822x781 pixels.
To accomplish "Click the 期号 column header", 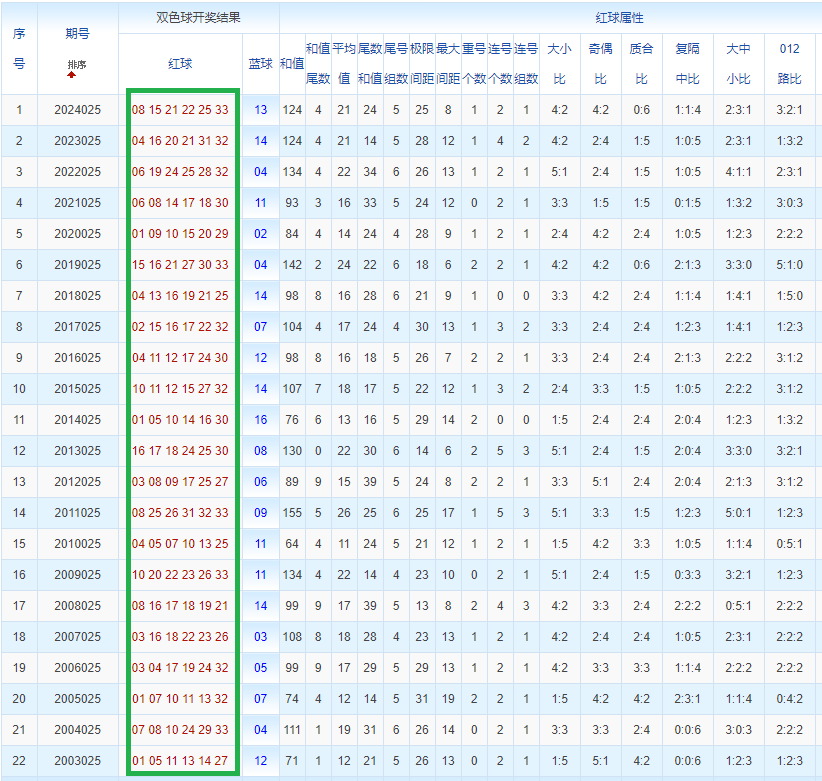I will click(77, 34).
